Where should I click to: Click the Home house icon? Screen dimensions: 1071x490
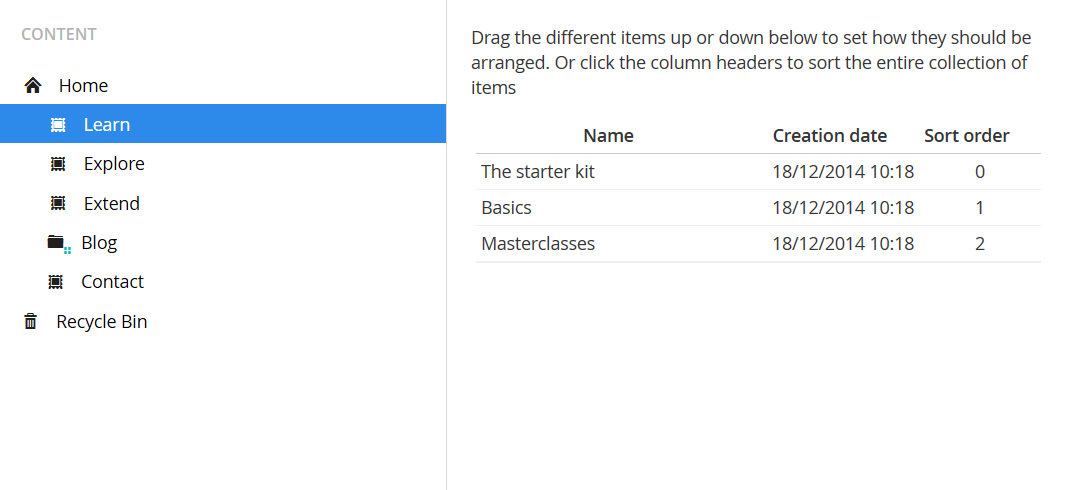[33, 86]
